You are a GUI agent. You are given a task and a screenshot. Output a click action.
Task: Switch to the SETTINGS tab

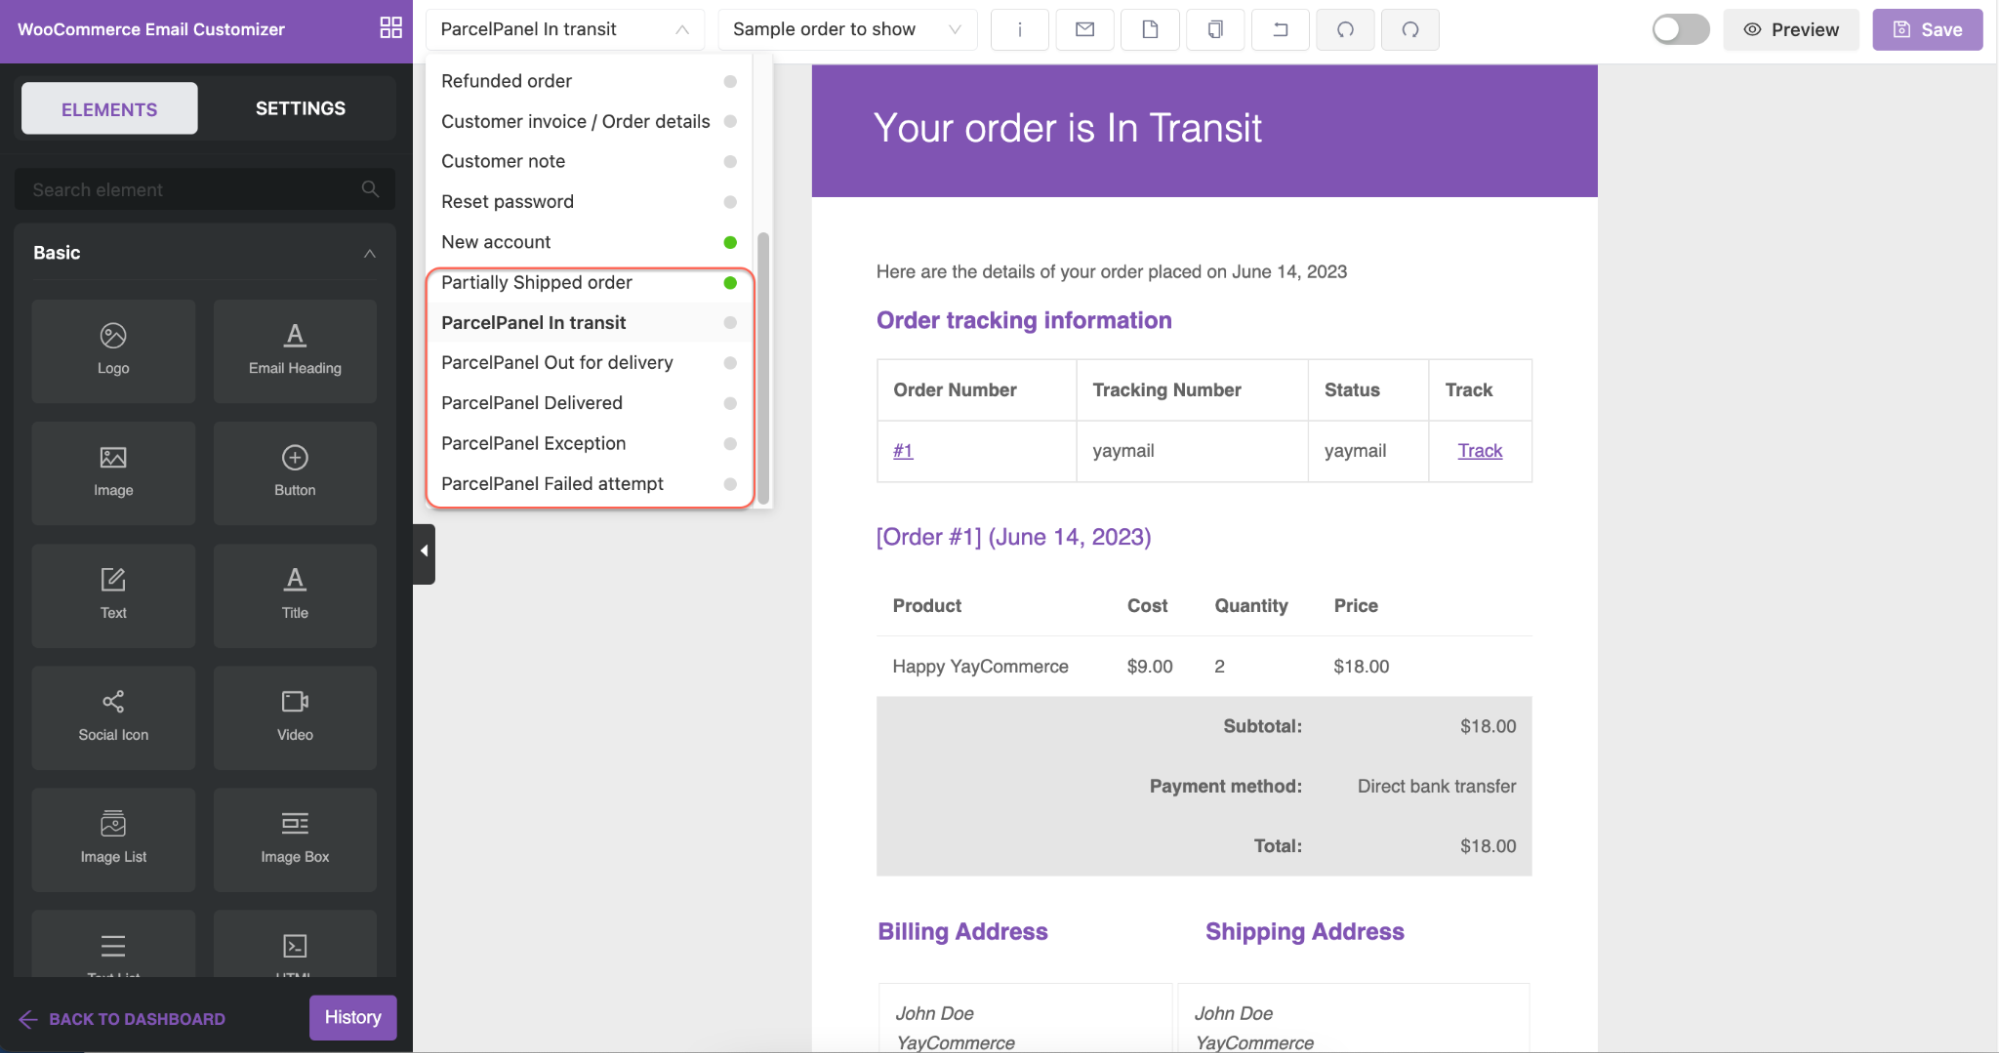click(300, 108)
